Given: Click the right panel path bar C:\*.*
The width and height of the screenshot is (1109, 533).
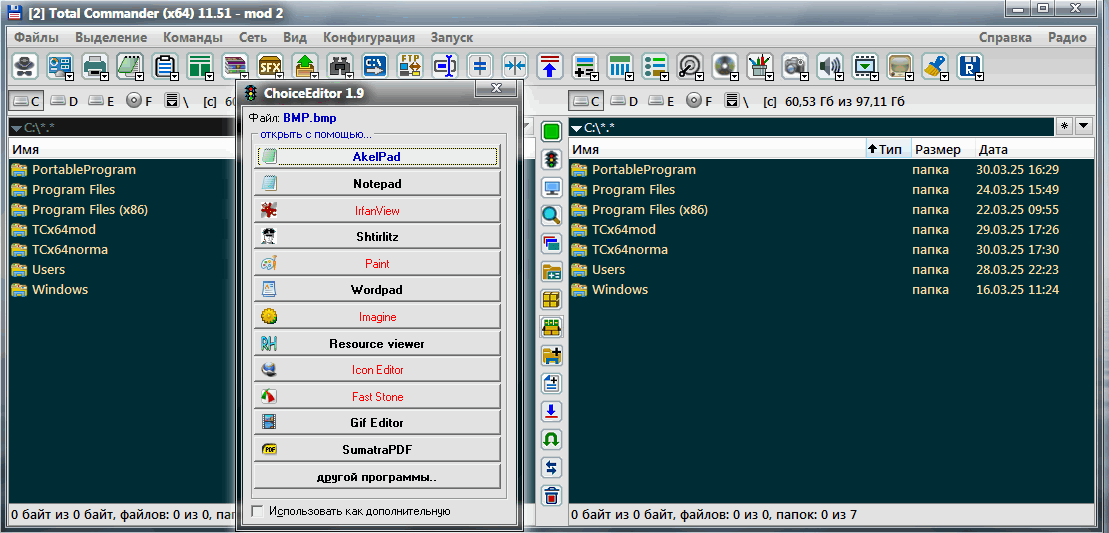Looking at the screenshot, I should click(811, 127).
